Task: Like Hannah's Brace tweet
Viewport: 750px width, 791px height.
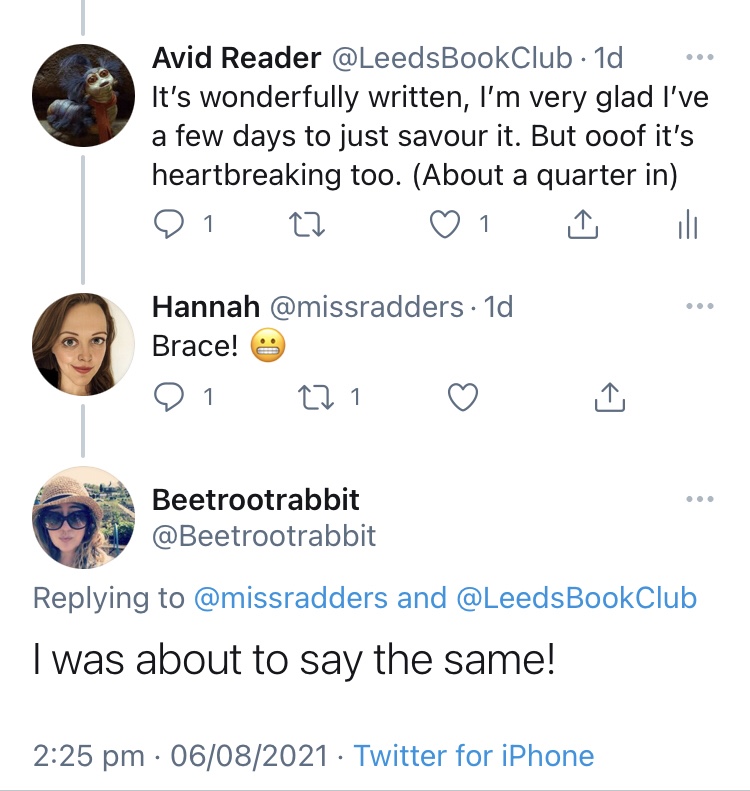Action: coord(461,398)
